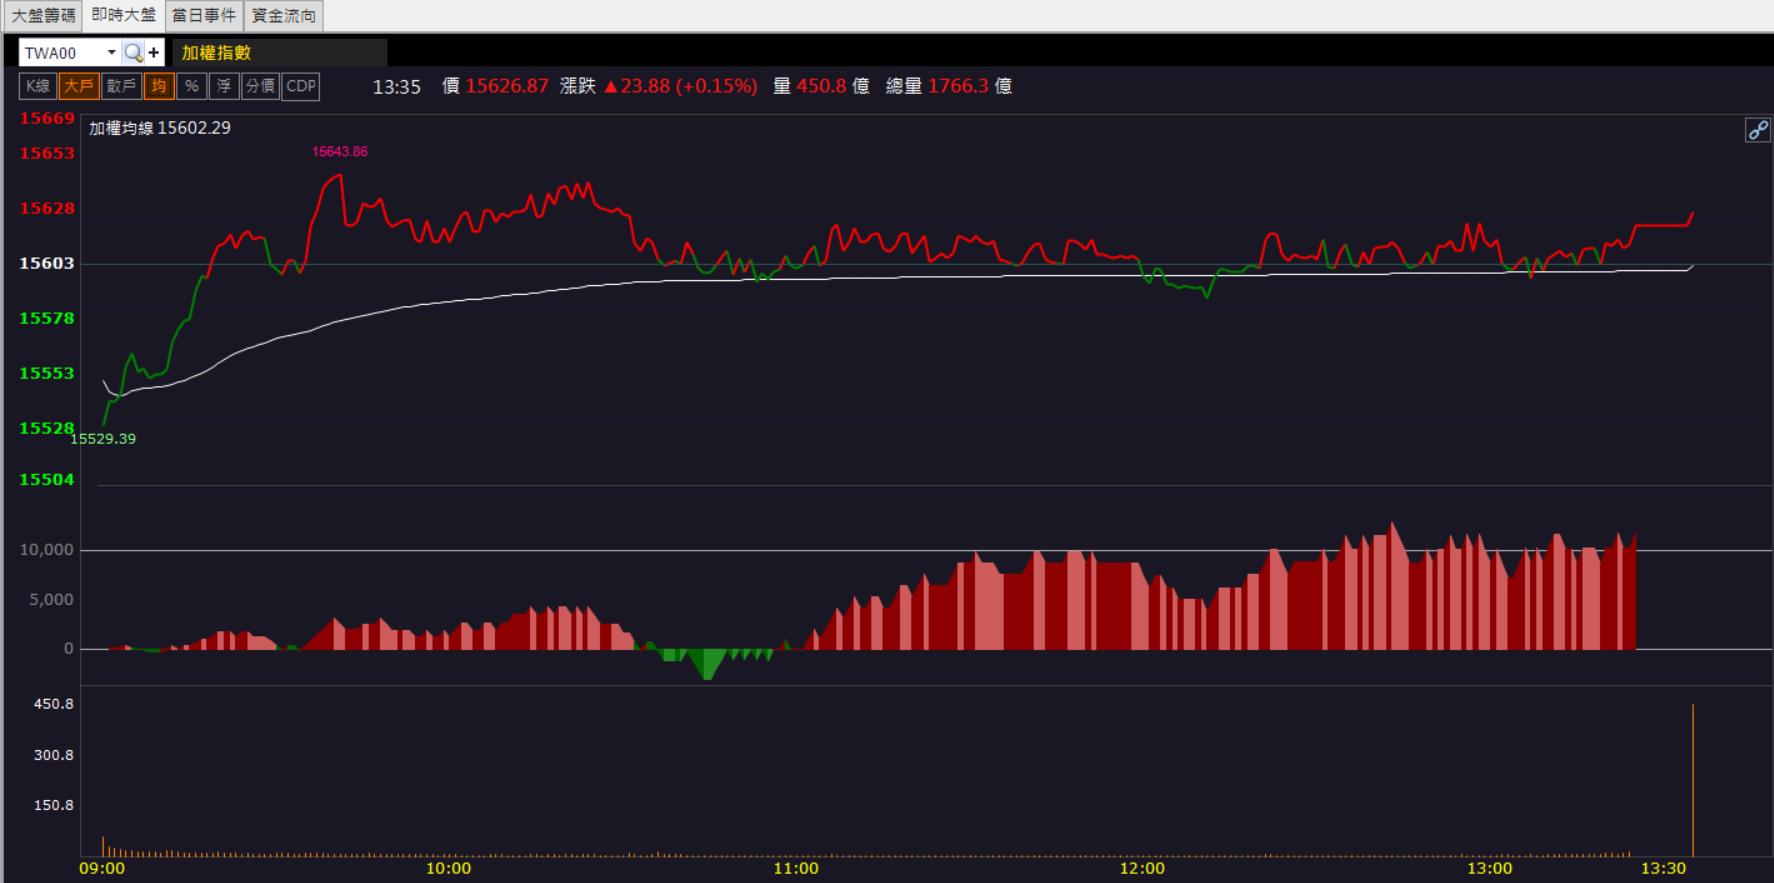Toggle the 浮 button

coord(224,86)
